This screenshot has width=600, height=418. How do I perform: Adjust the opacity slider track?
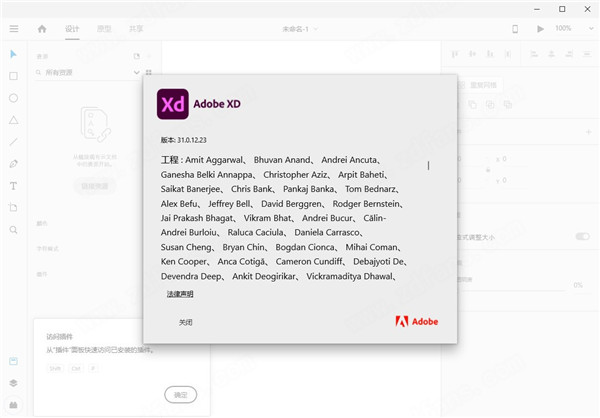(x=513, y=290)
